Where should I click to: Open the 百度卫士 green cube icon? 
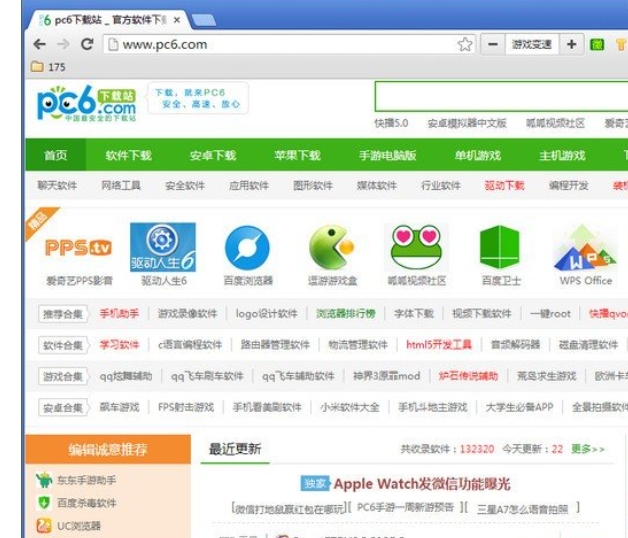click(500, 247)
